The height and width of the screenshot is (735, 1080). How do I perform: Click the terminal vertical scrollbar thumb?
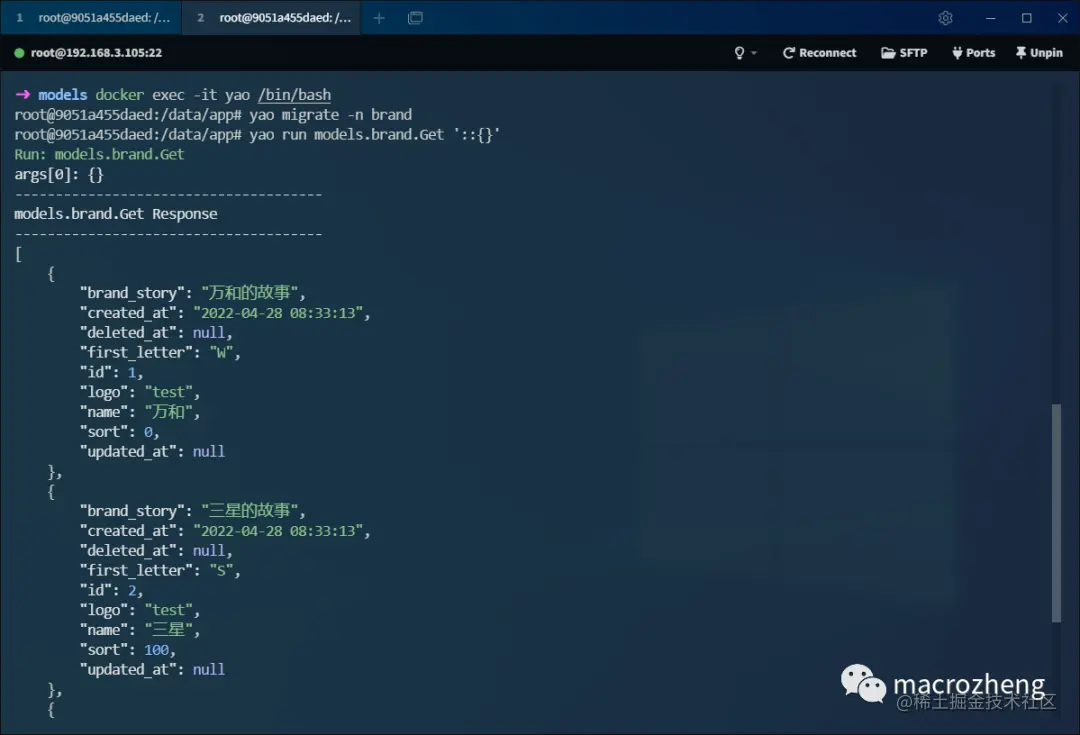pos(1056,513)
